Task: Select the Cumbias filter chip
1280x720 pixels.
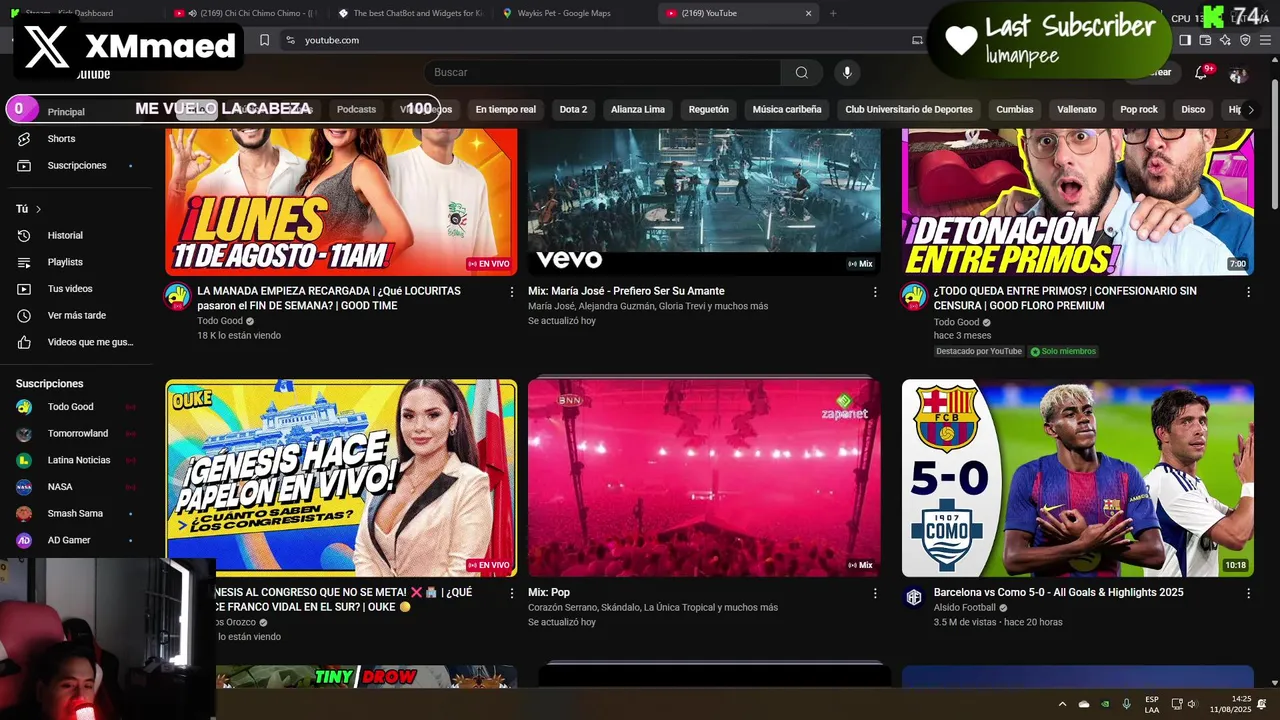Action: (x=1015, y=109)
